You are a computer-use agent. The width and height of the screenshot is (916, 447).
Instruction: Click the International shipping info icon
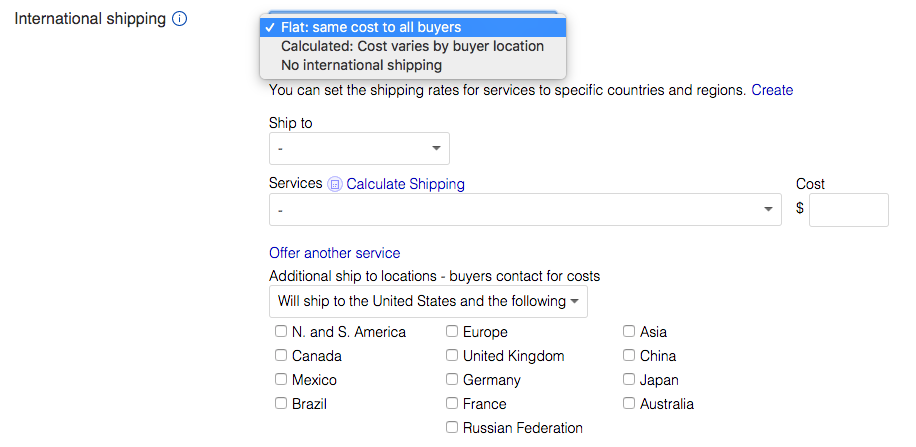179,19
